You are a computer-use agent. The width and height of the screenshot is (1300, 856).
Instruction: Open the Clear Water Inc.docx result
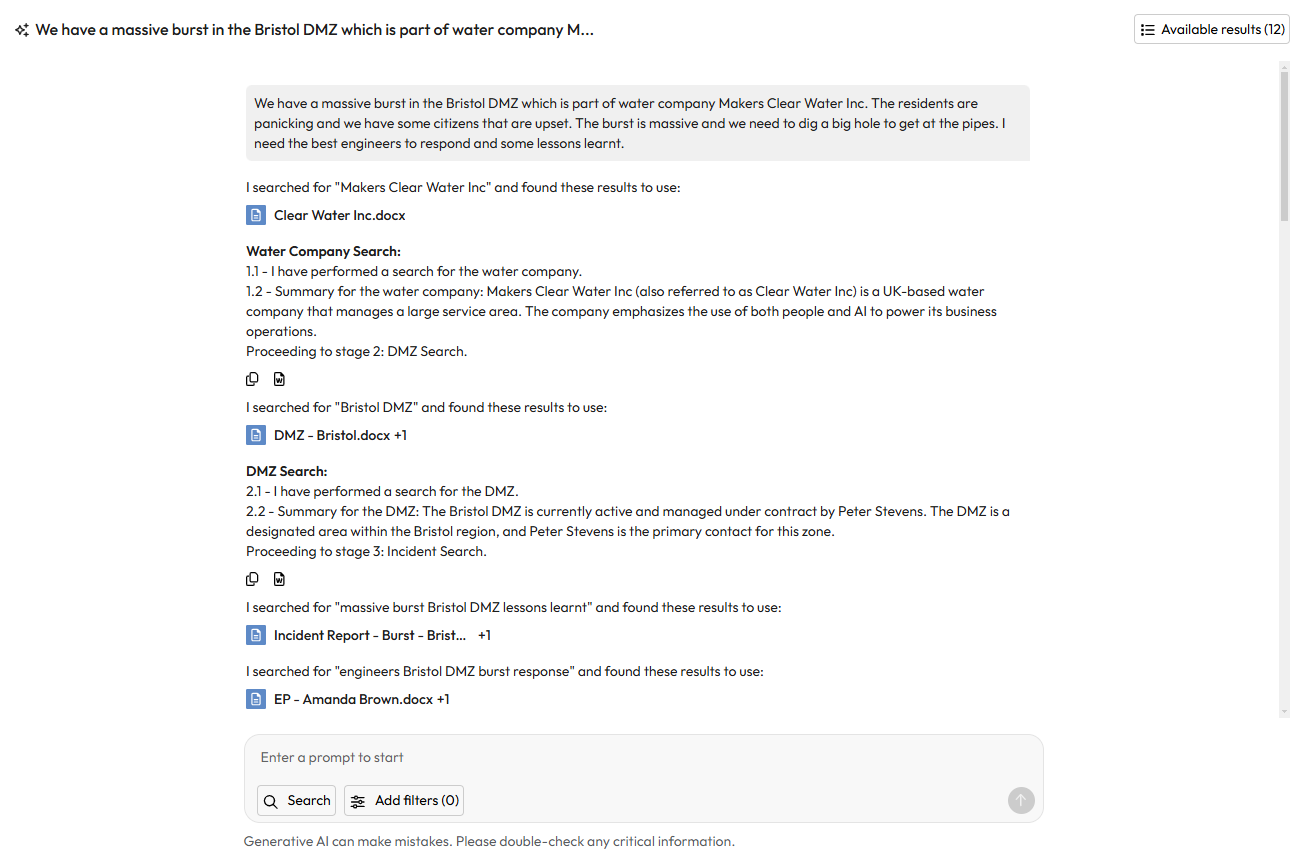coord(339,215)
